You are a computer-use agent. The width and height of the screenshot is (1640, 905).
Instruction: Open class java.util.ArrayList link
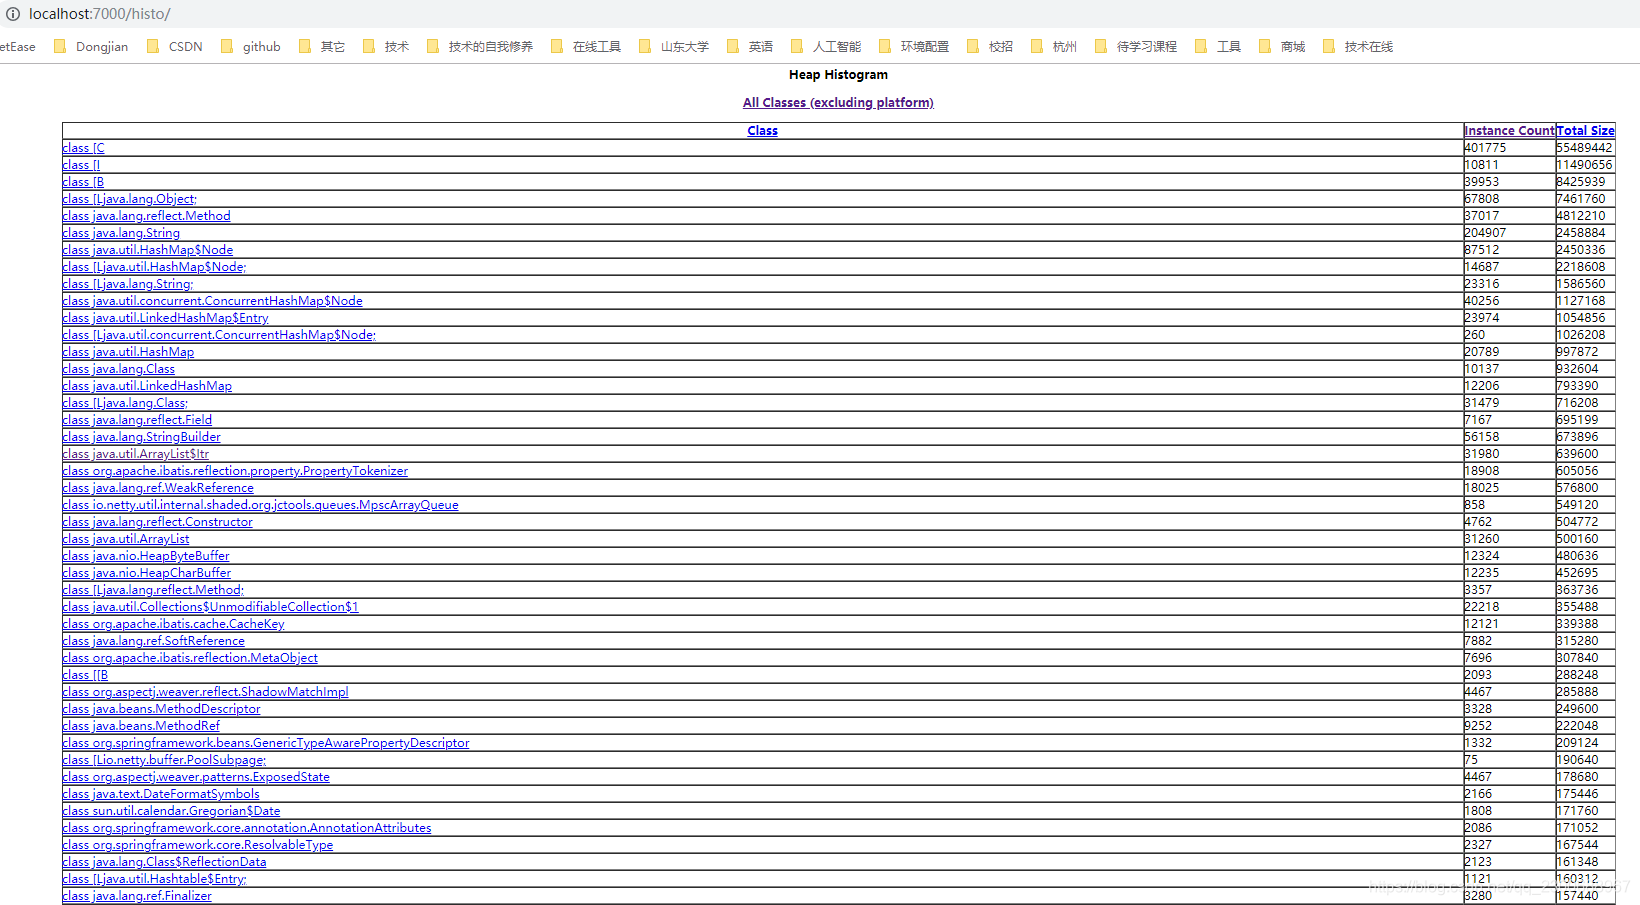click(x=125, y=539)
